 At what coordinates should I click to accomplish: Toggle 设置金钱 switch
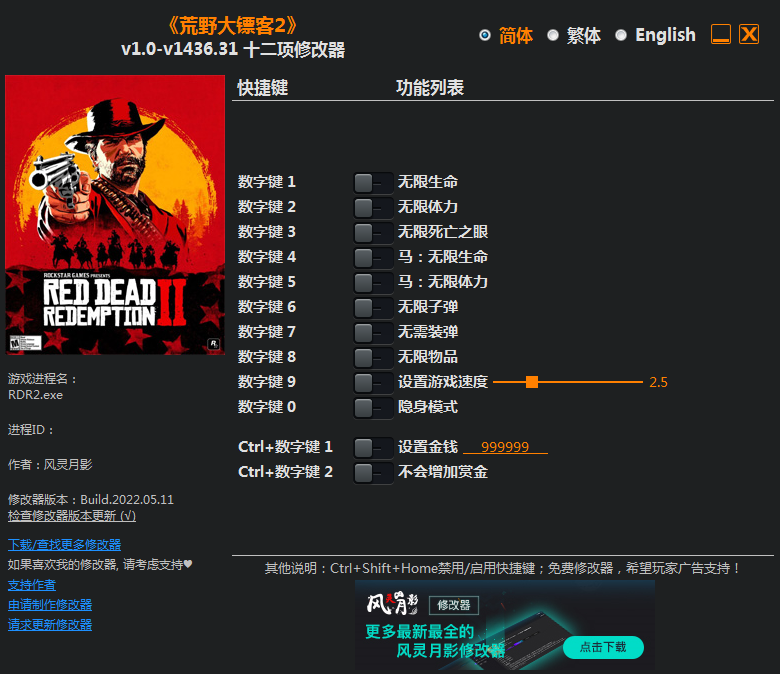[373, 447]
